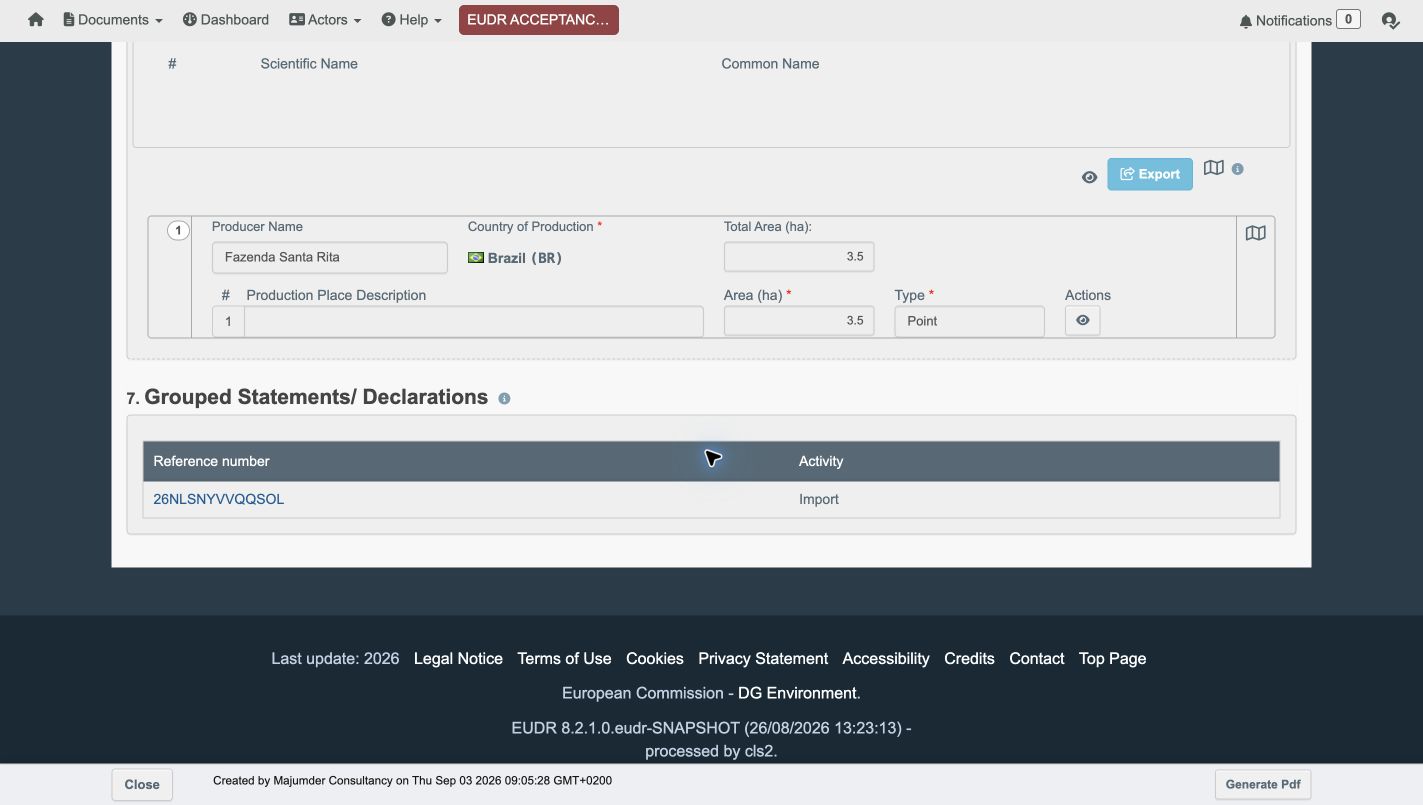The width and height of the screenshot is (1423, 805).
Task: Toggle the eye icon left of Export
Action: tap(1089, 177)
